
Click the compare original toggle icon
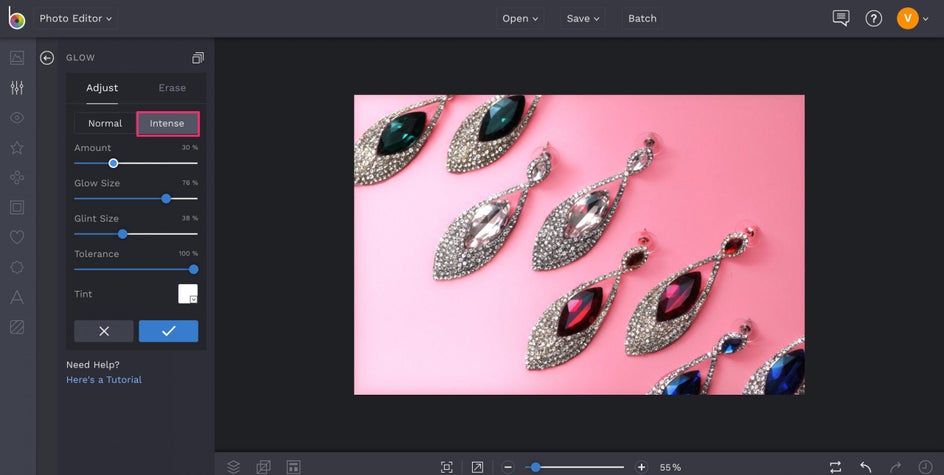click(835, 467)
